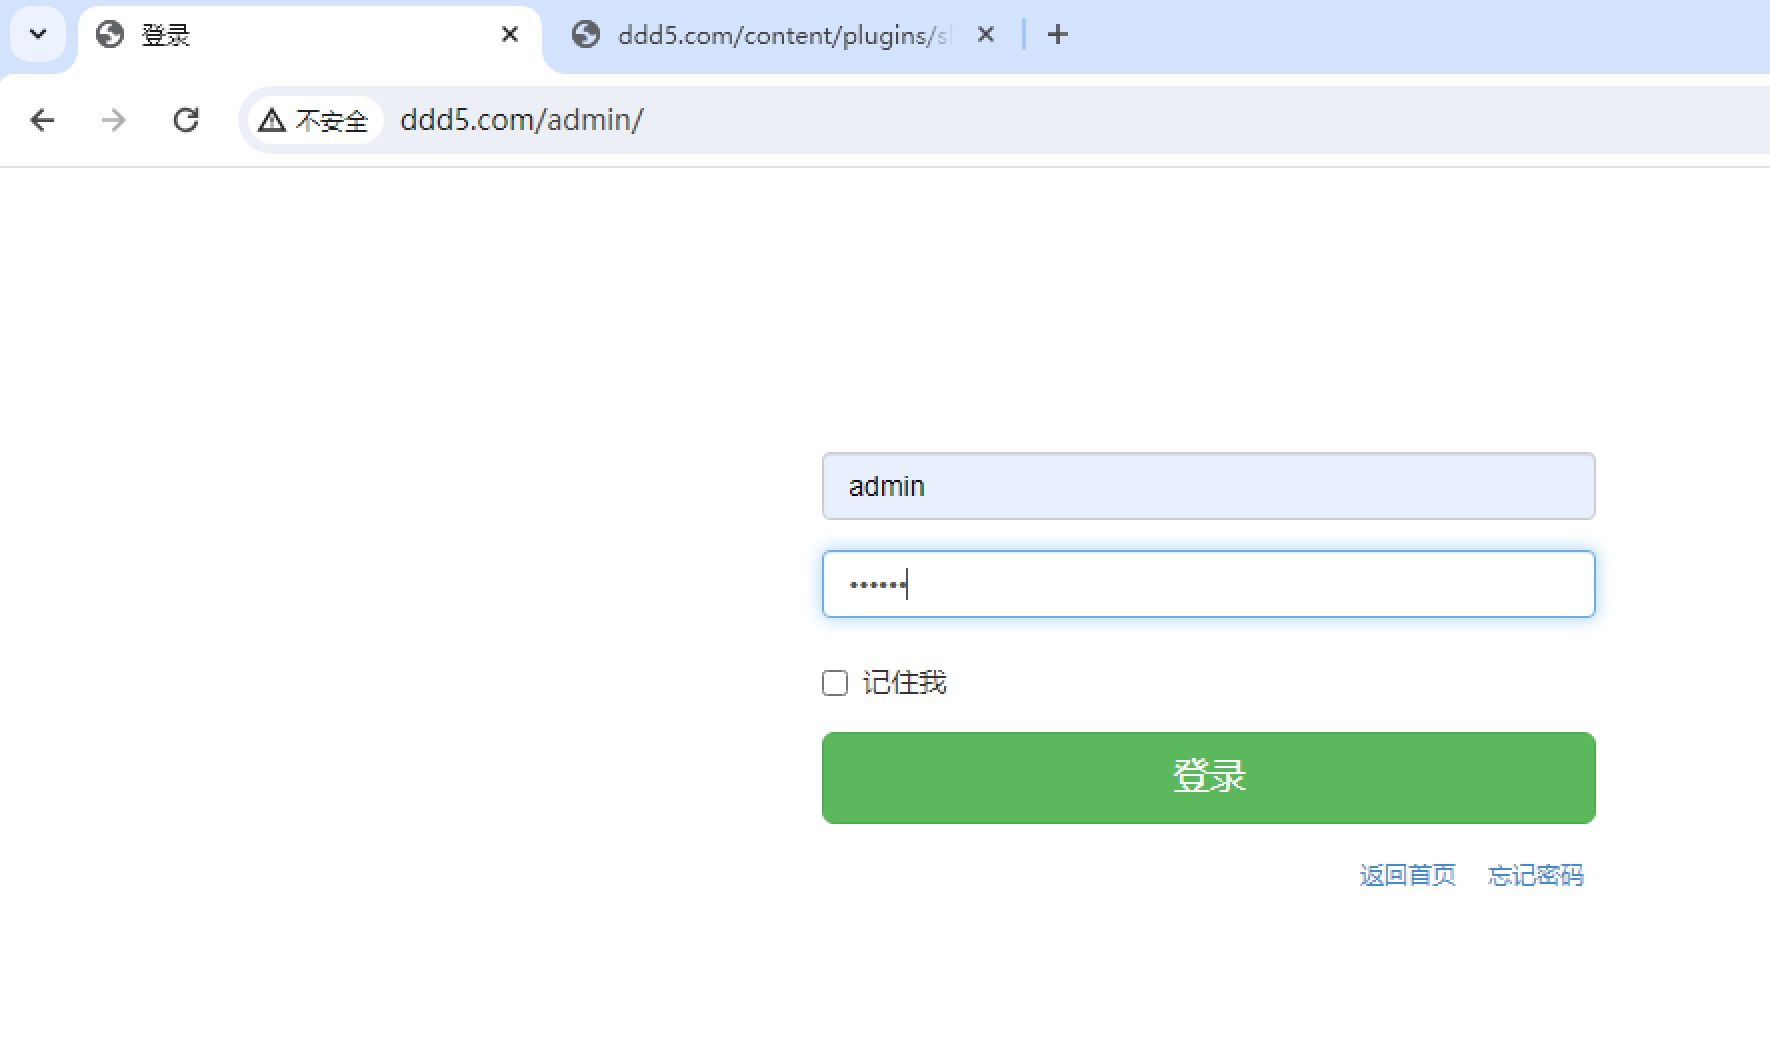Viewport: 1770px width, 1038px height.
Task: Open the 返回首页 link
Action: (x=1407, y=875)
